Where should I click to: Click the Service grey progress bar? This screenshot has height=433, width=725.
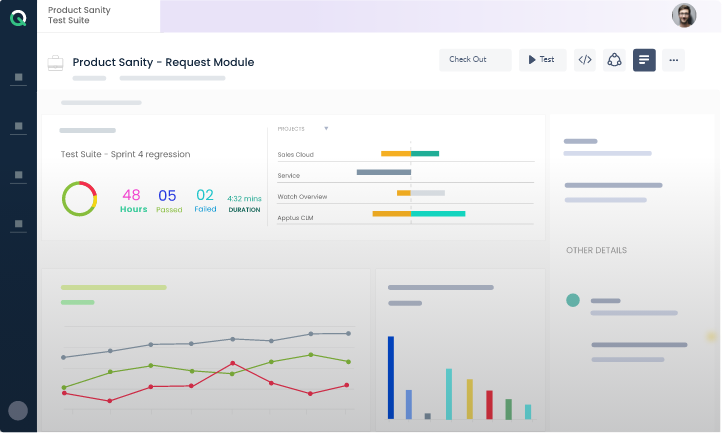point(384,172)
